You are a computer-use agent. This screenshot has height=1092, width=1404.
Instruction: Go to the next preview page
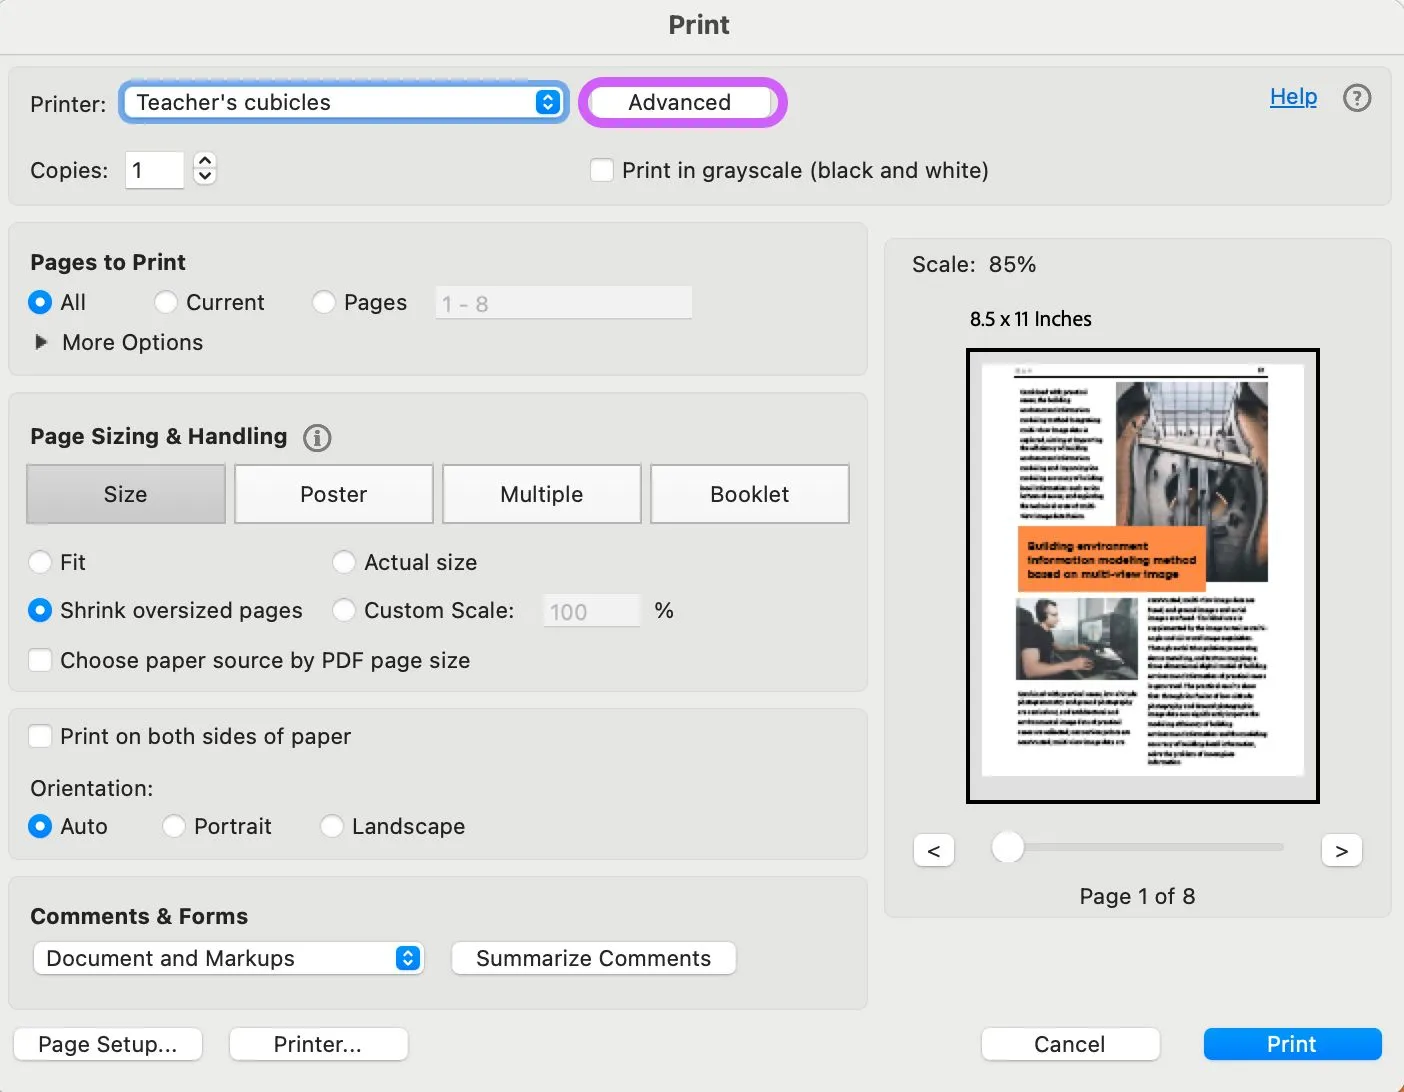click(x=1341, y=850)
